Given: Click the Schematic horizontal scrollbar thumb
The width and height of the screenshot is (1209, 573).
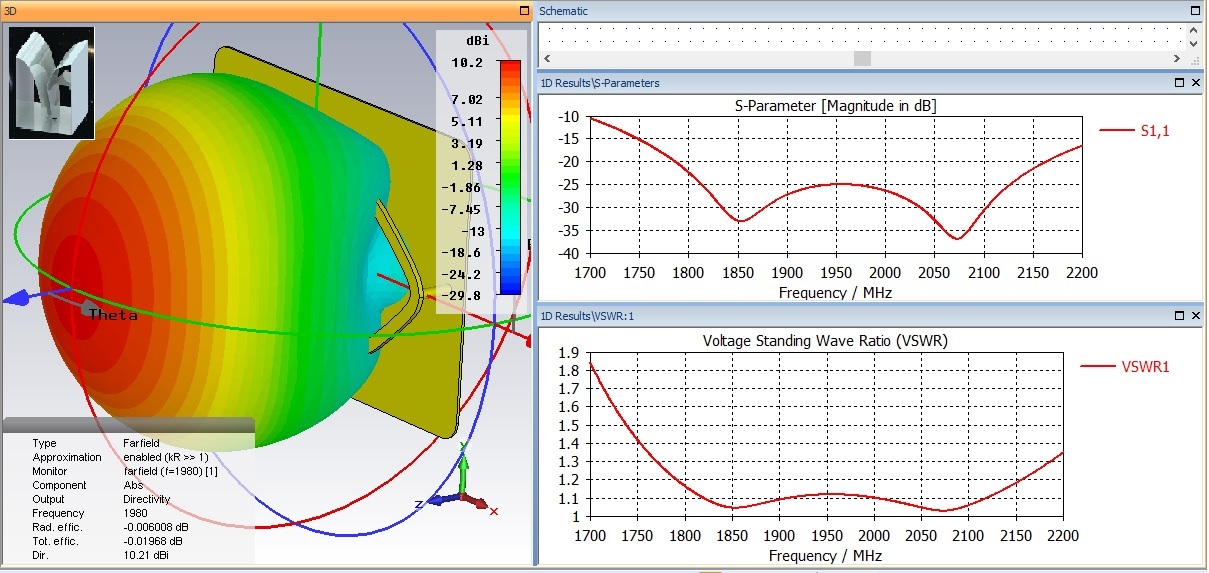Looking at the screenshot, I should pyautogui.click(x=862, y=59).
